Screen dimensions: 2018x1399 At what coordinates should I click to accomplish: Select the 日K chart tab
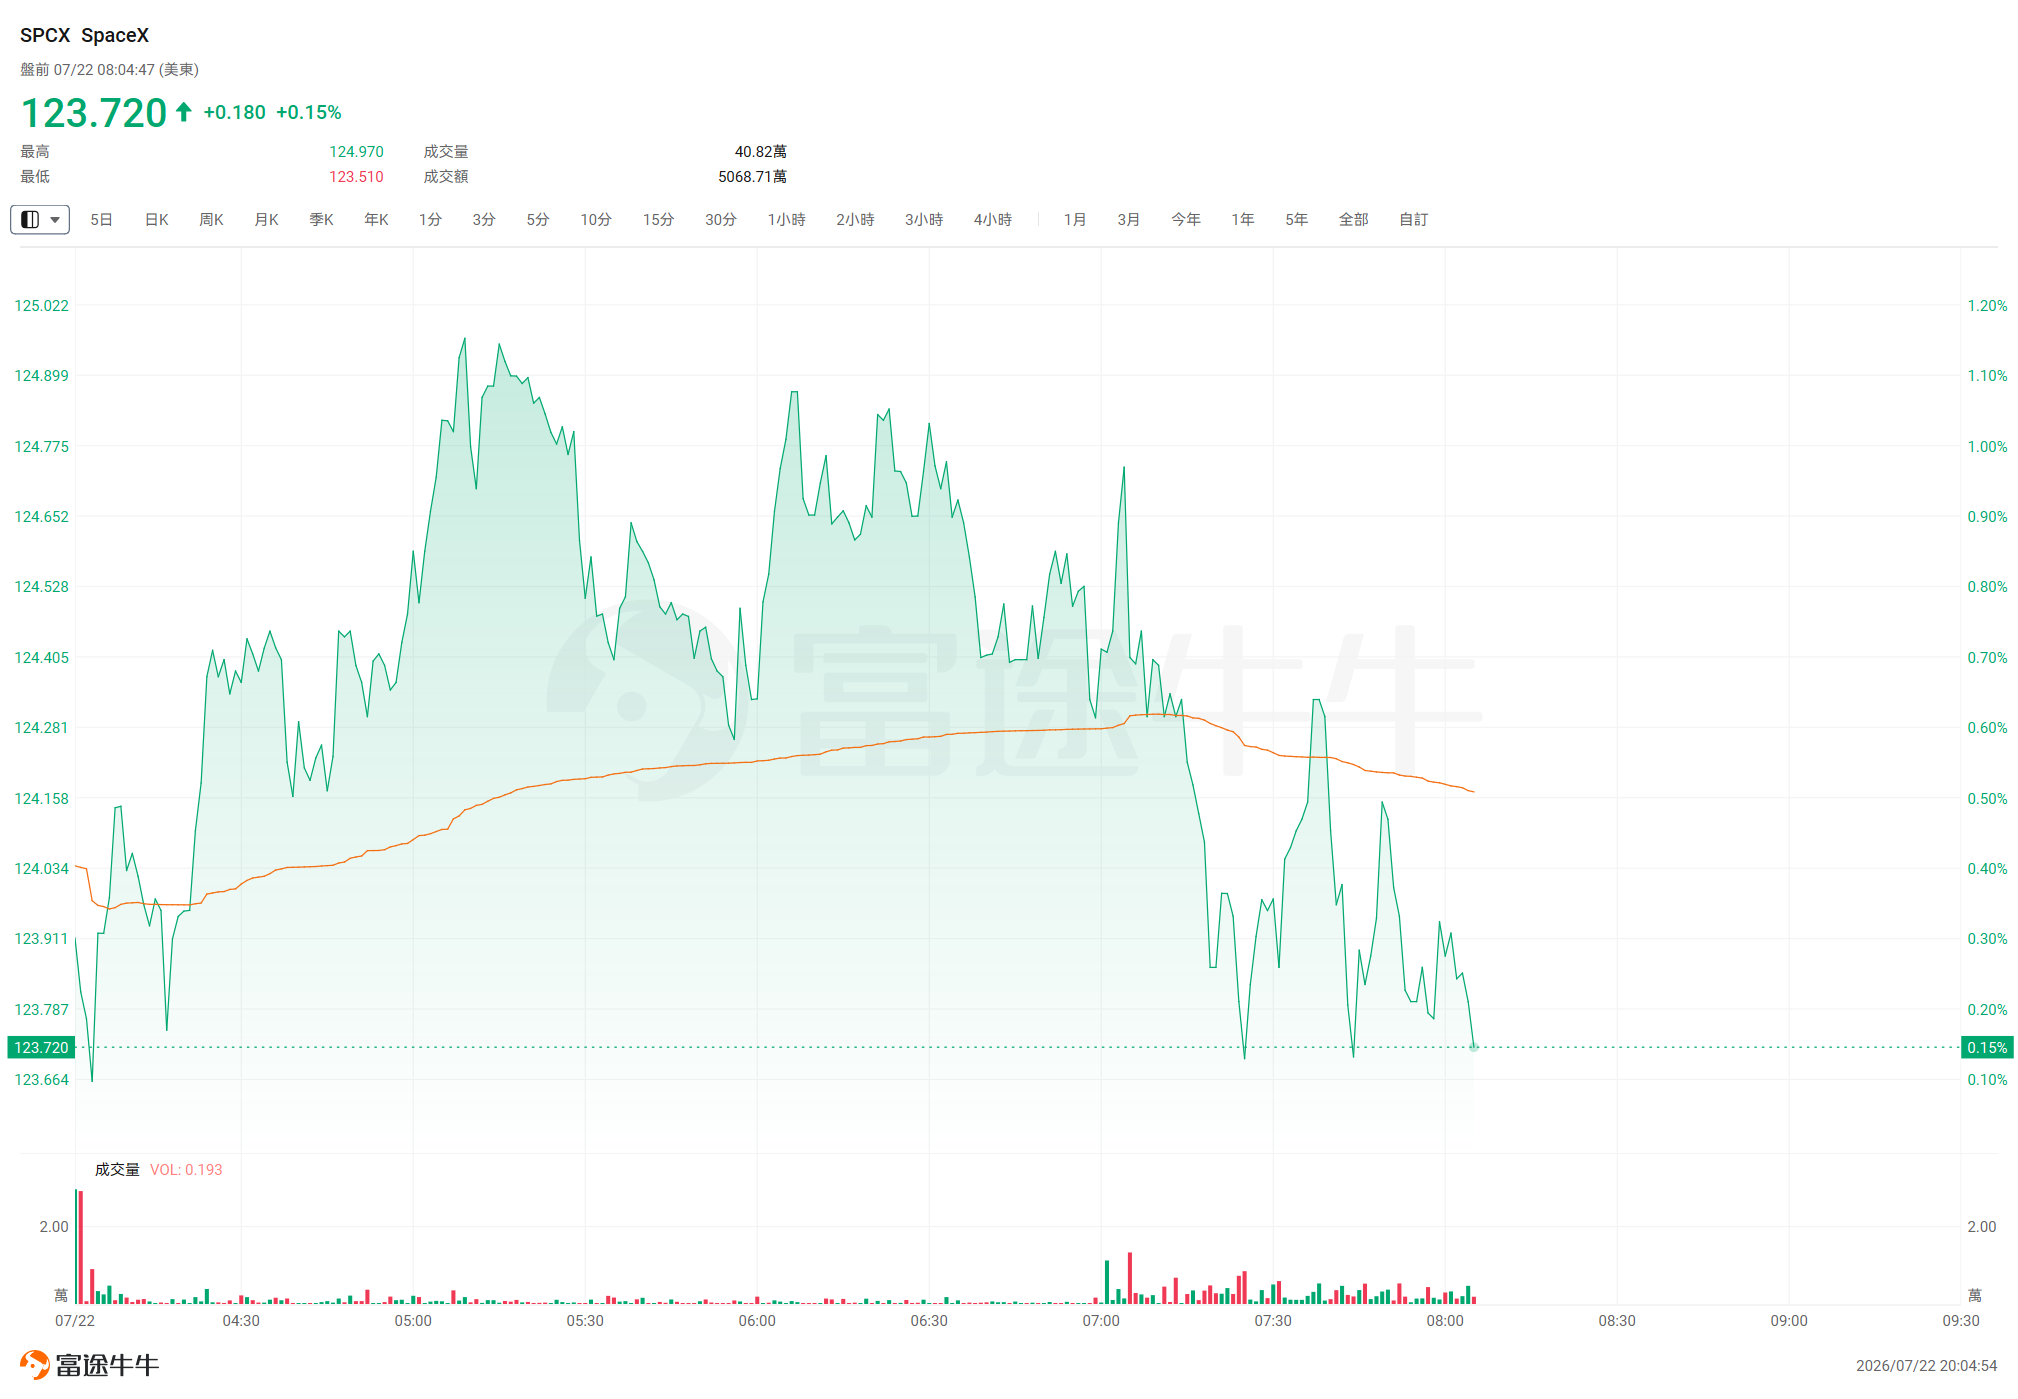[x=157, y=220]
